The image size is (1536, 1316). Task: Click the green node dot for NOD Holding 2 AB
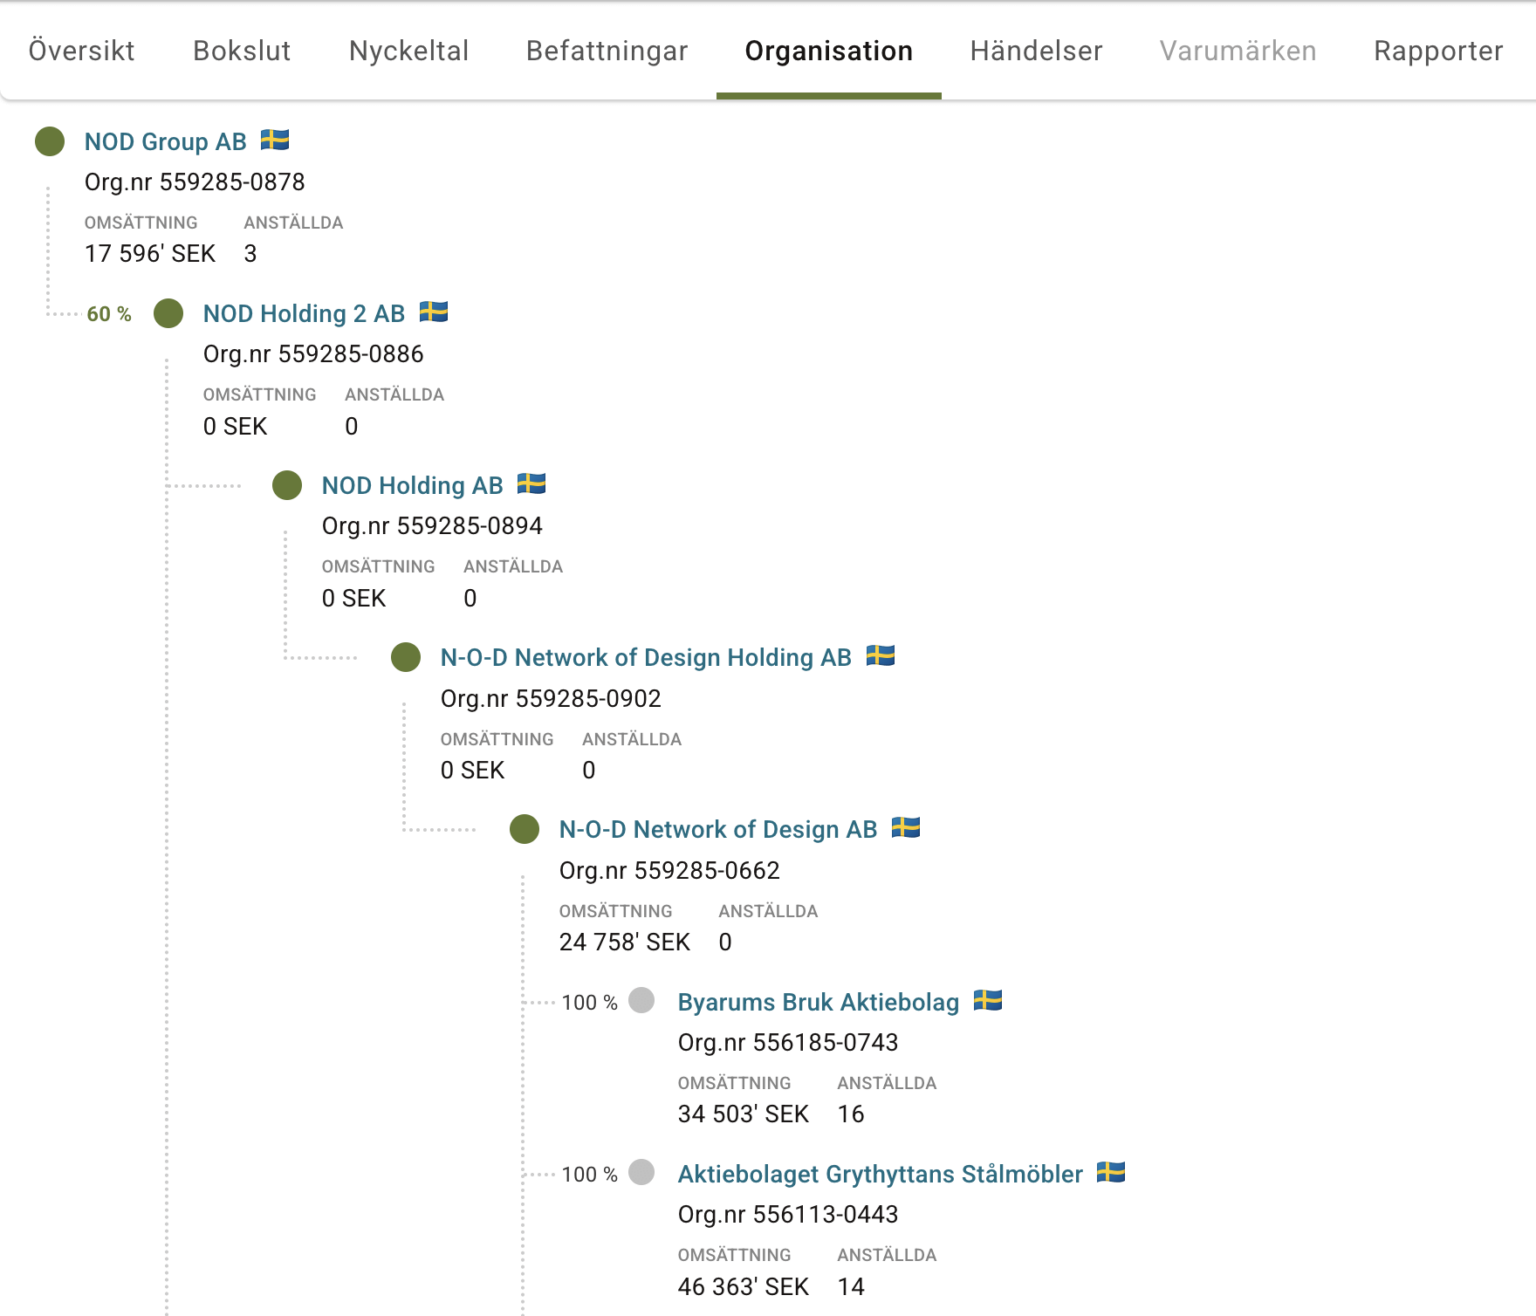[169, 314]
